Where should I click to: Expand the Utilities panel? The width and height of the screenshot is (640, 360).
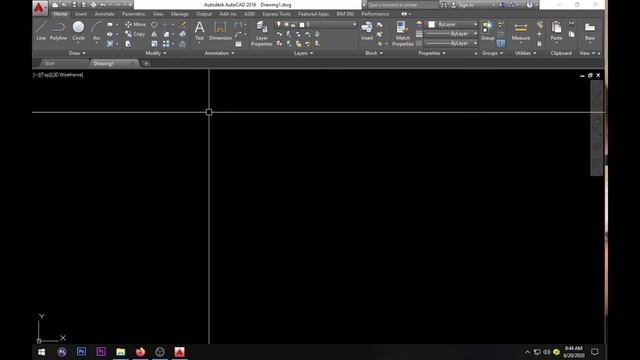[x=525, y=53]
